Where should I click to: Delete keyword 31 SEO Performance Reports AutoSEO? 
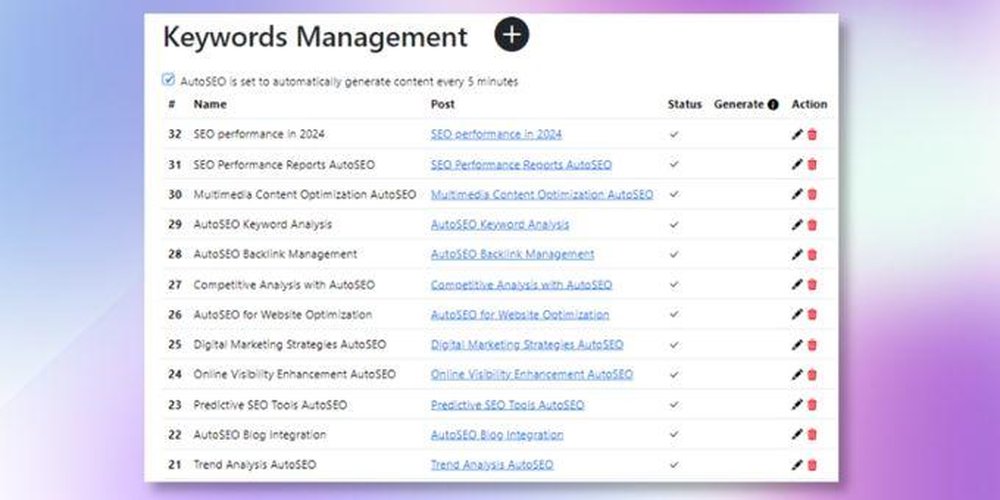tap(812, 165)
